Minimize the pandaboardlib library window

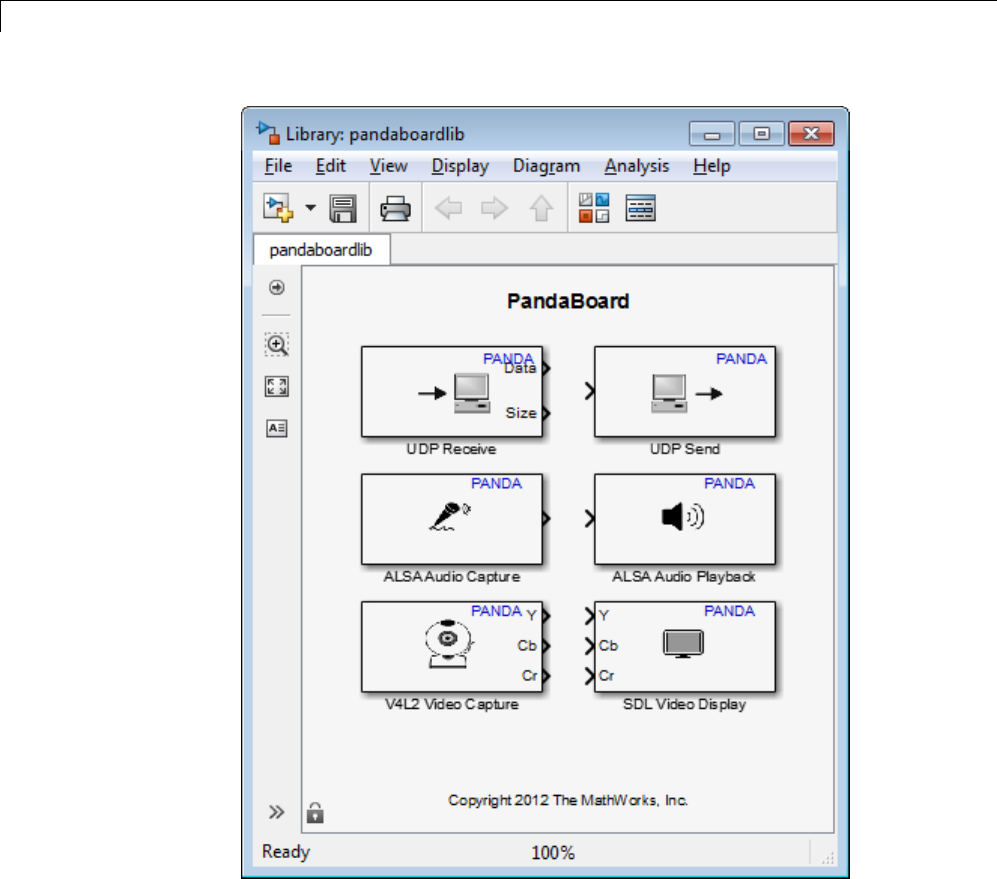pyautogui.click(x=712, y=134)
